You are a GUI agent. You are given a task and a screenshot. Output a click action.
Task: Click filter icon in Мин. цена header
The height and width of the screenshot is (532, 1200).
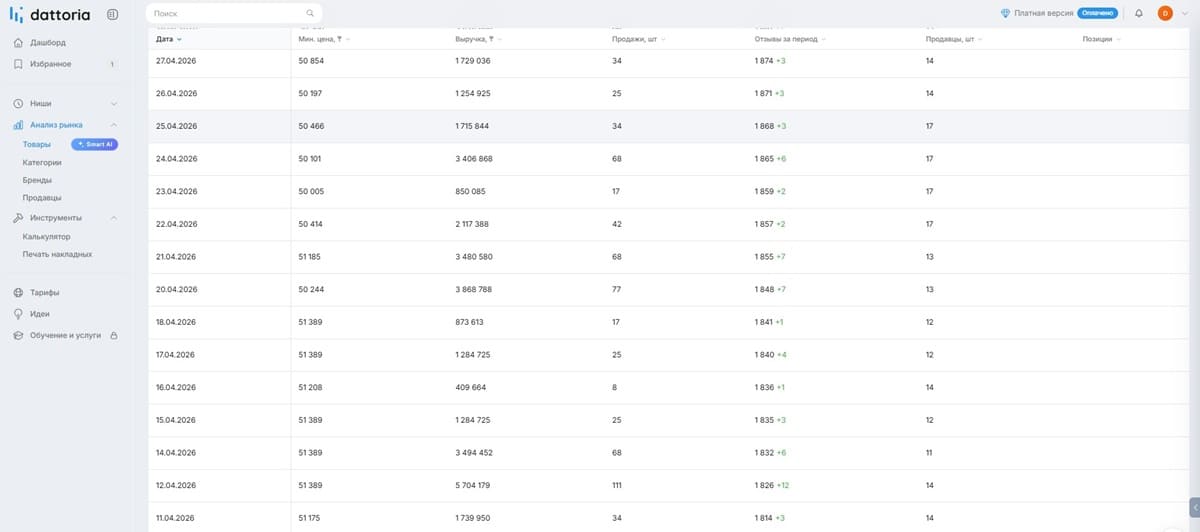339,39
